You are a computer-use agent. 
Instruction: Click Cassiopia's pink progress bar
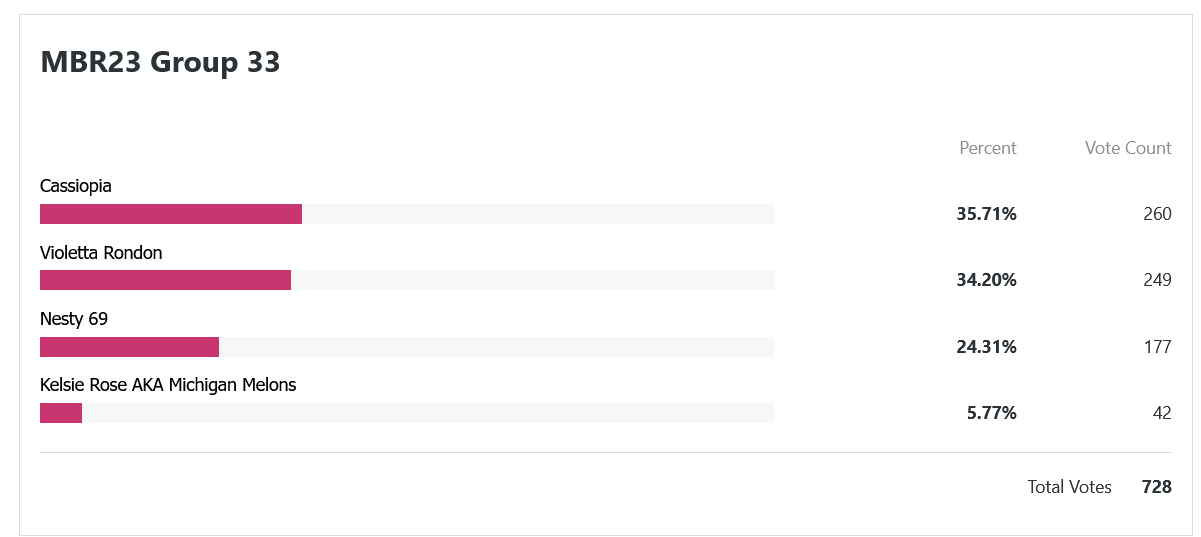[x=171, y=214]
